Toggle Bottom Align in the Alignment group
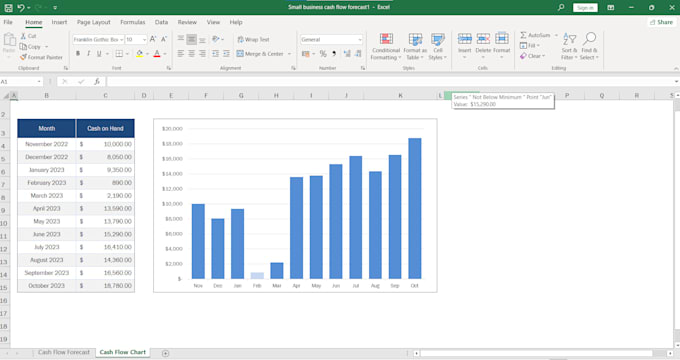The width and height of the screenshot is (680, 360). click(x=202, y=39)
